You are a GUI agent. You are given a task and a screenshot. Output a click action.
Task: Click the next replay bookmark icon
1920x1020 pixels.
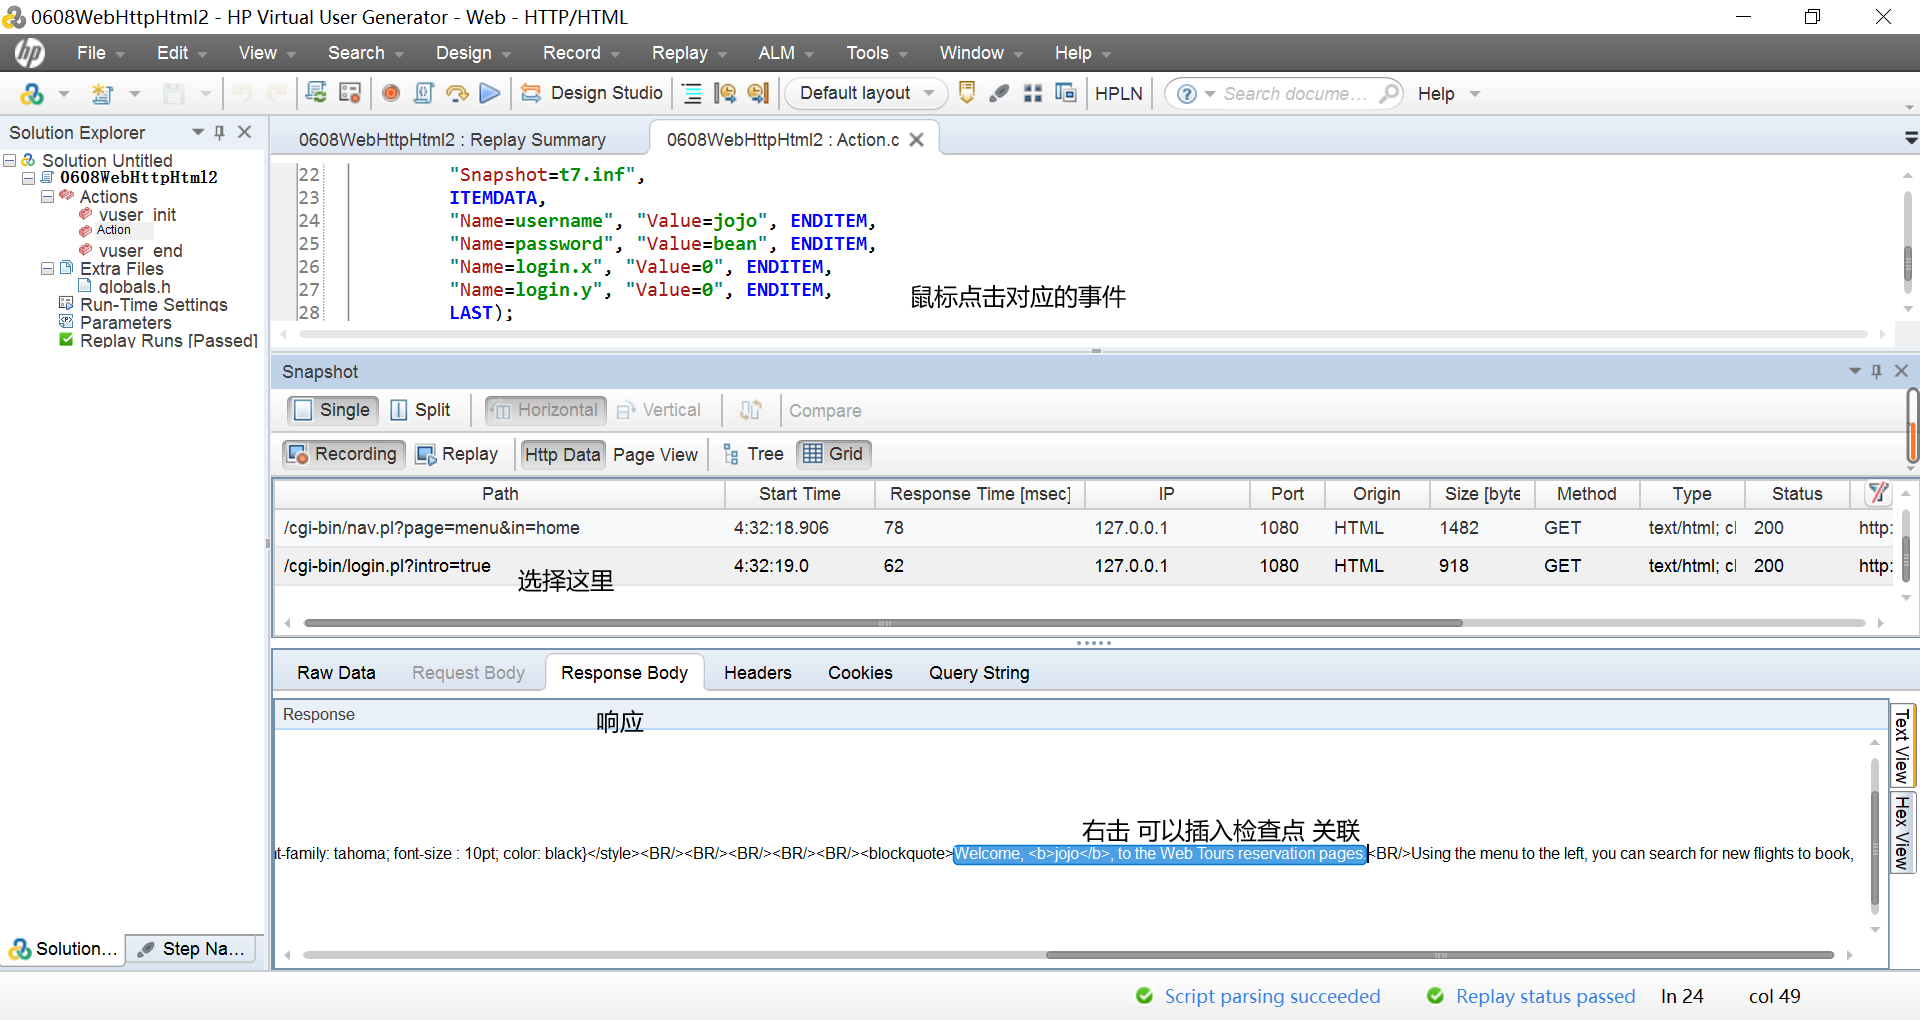[759, 93]
